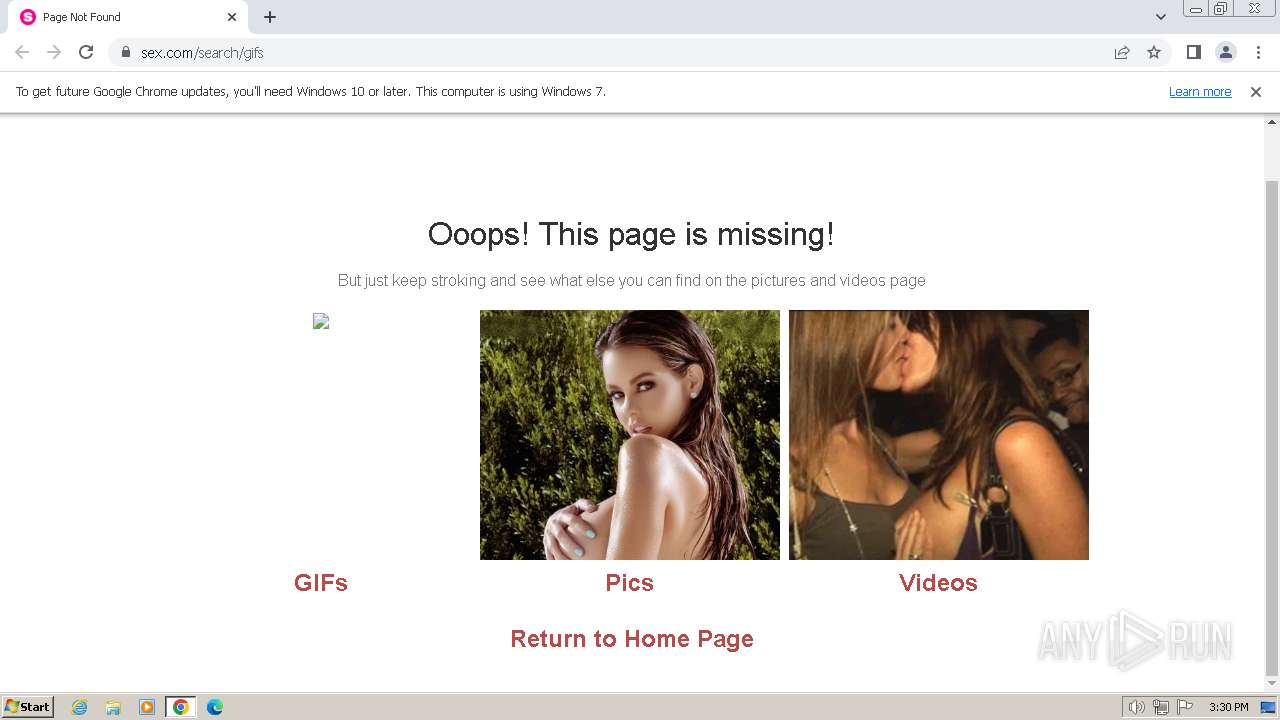The width and height of the screenshot is (1280, 720).
Task: Switch to Chrome taskbar icon
Action: [x=181, y=707]
